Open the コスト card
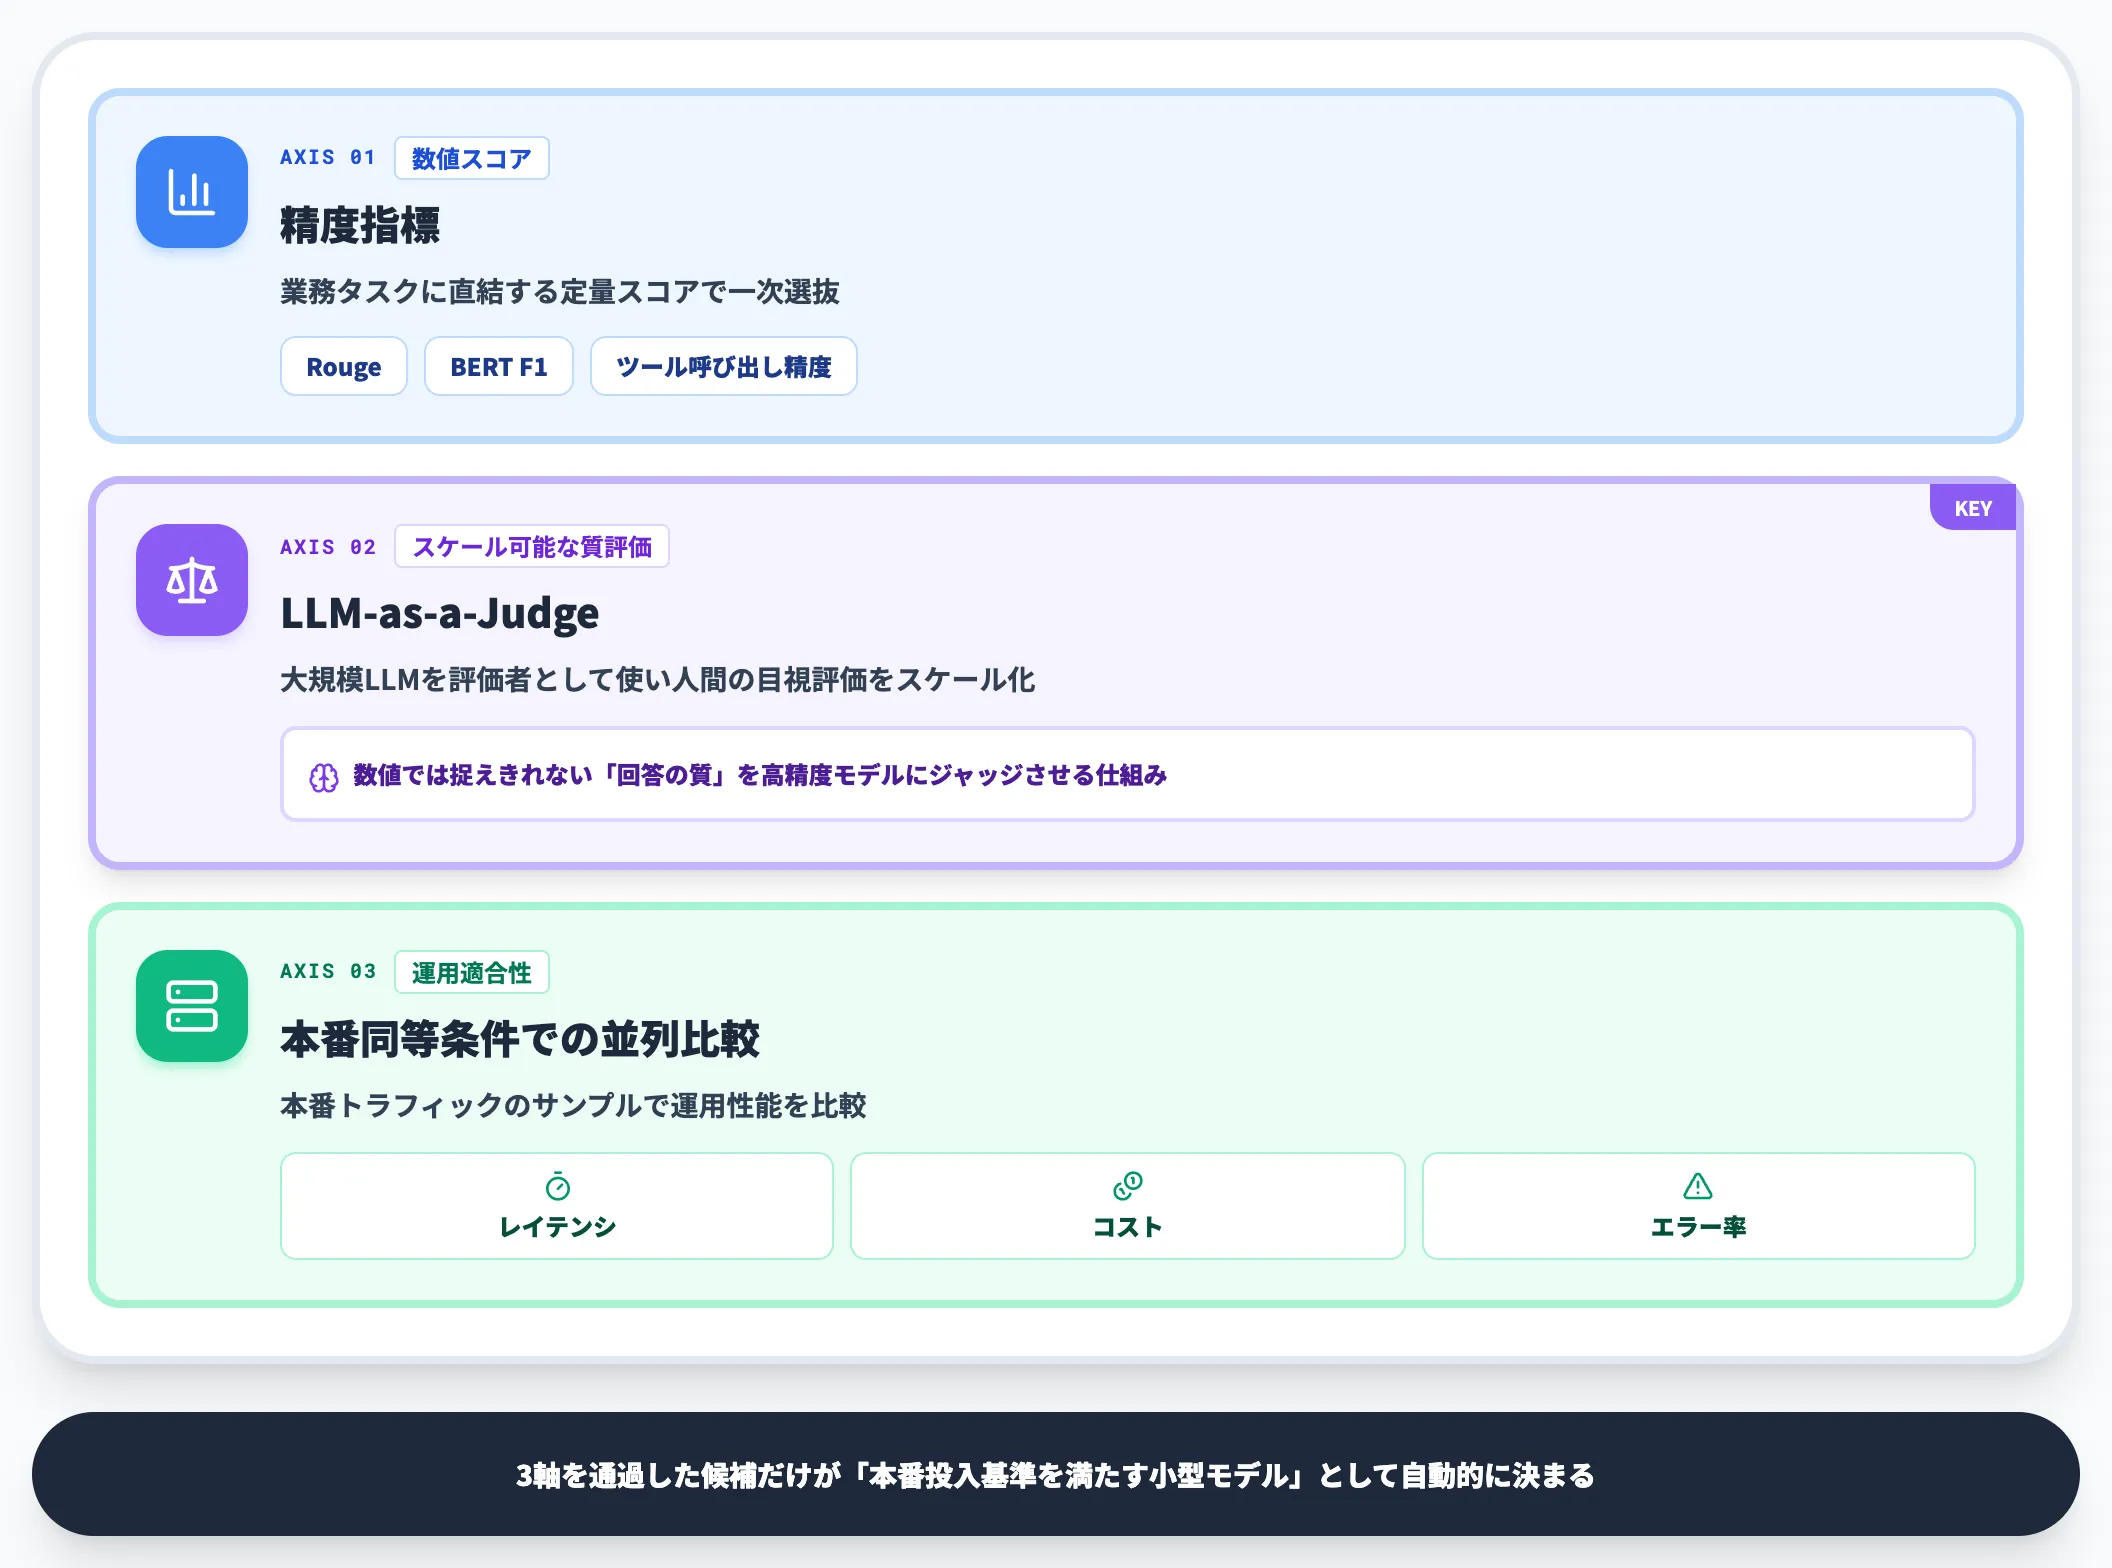Viewport: 2112px width, 1568px height. (x=1128, y=1206)
